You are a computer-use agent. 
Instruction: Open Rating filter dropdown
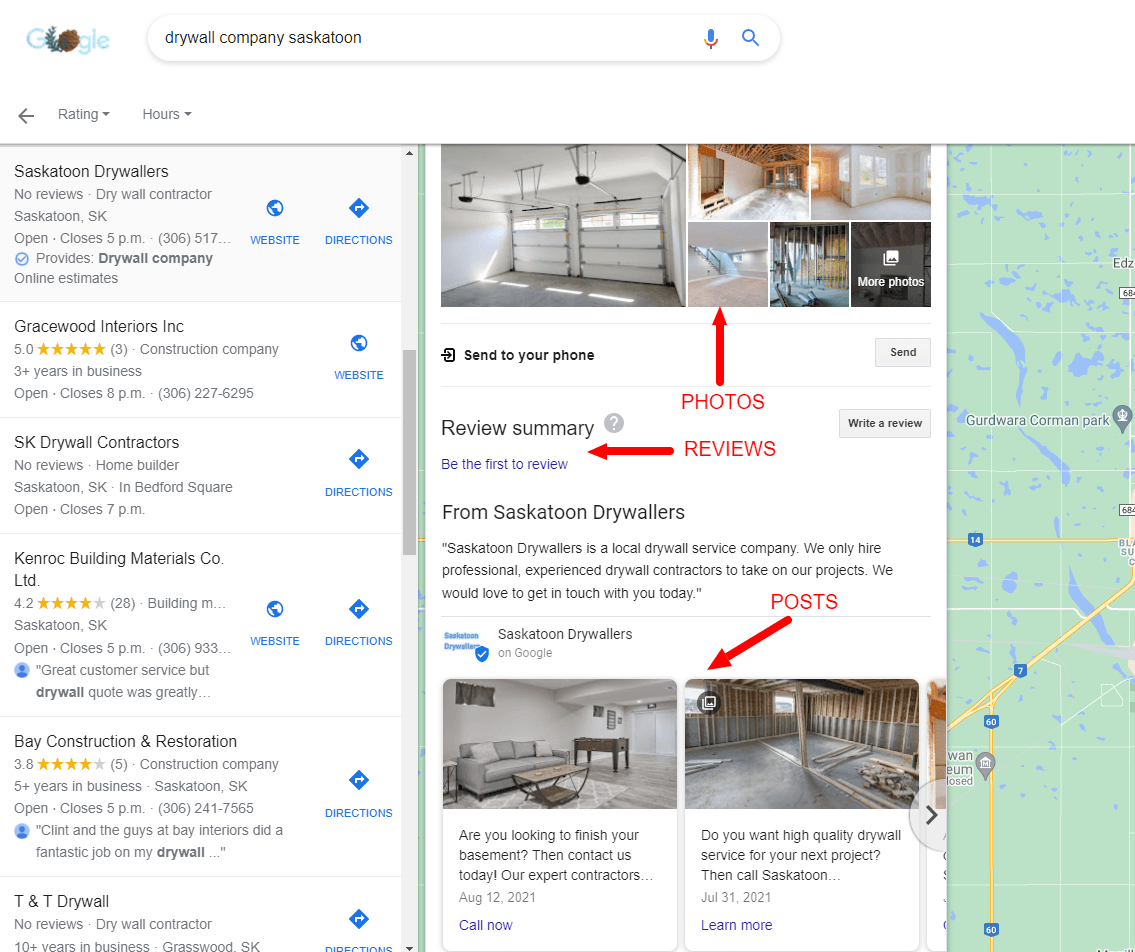click(83, 114)
